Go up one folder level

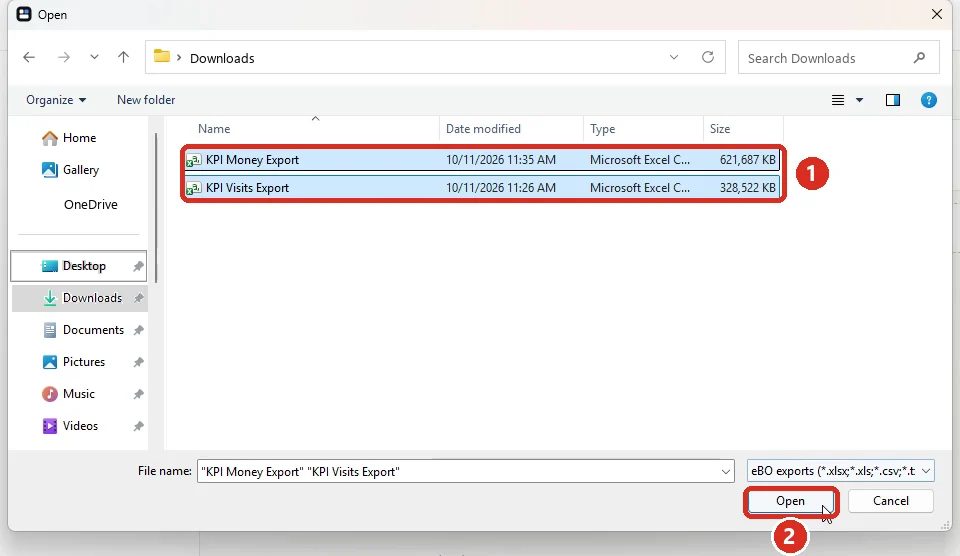pyautogui.click(x=123, y=58)
